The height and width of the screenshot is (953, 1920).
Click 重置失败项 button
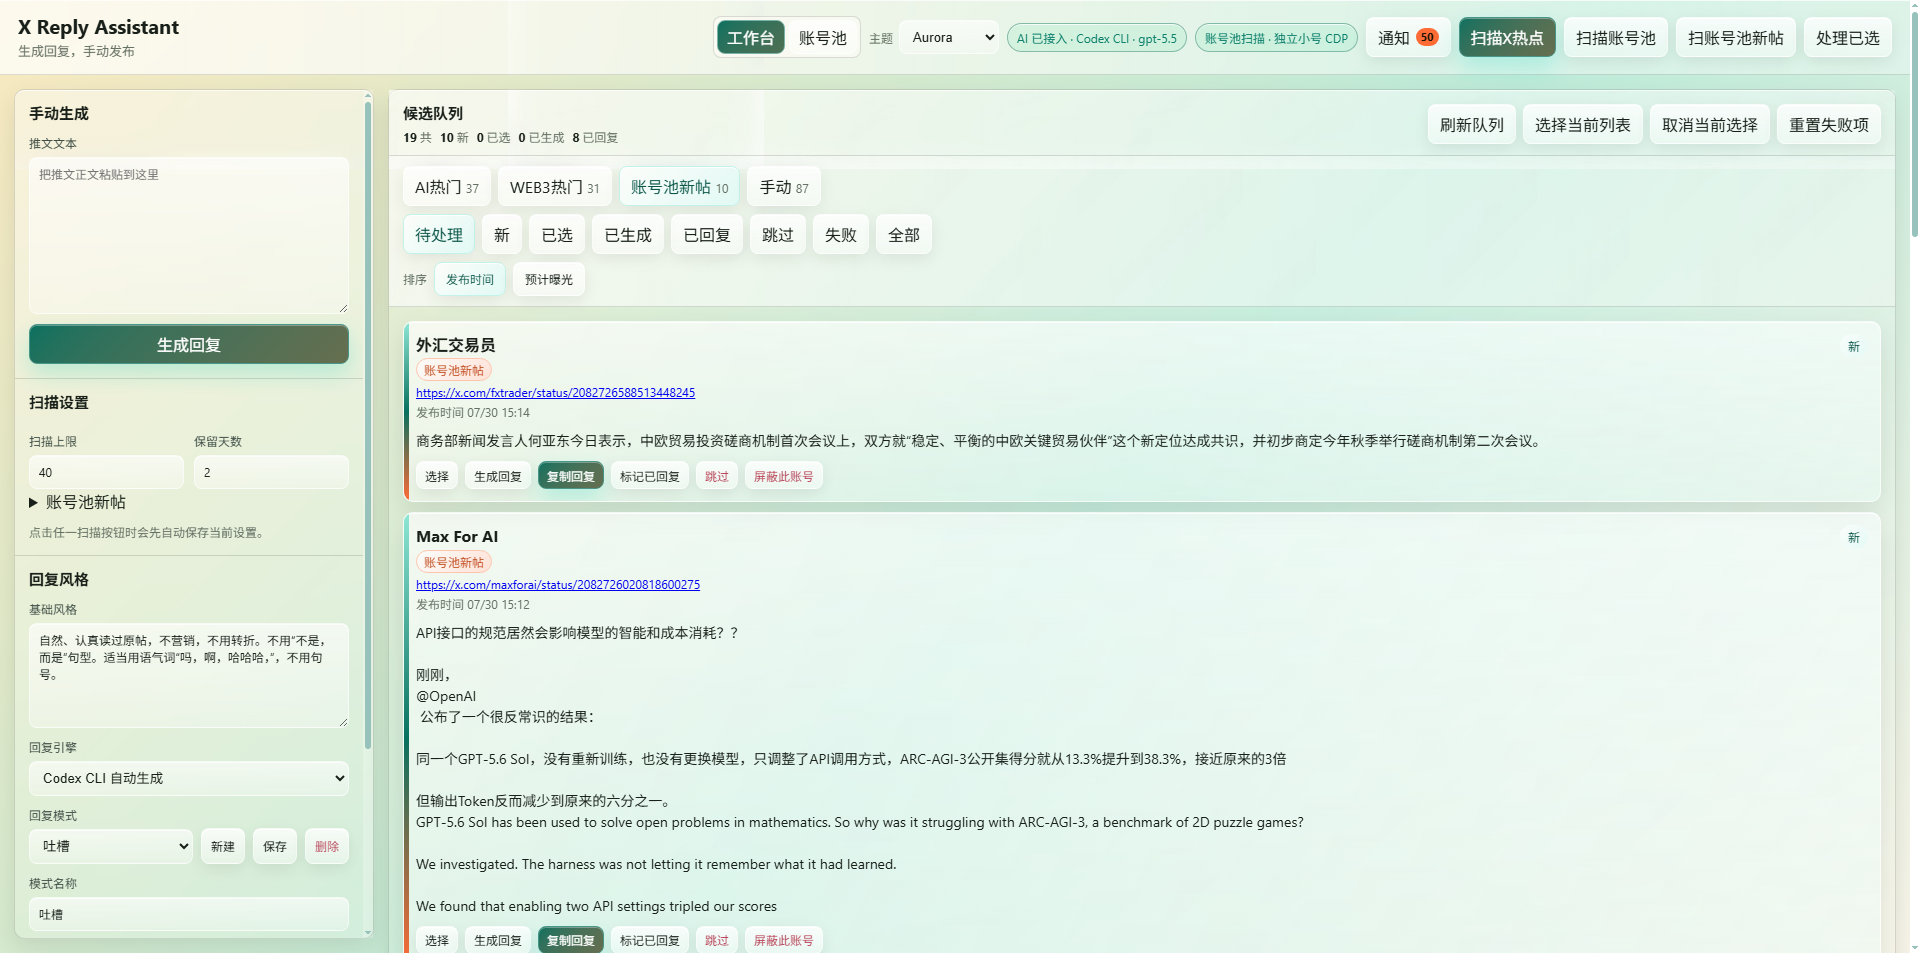1829,125
